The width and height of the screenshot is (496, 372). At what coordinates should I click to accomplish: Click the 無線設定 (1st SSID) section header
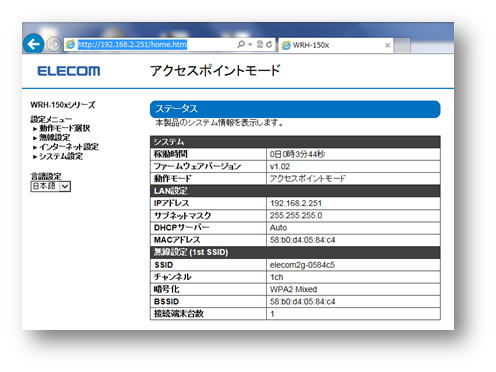coord(295,252)
